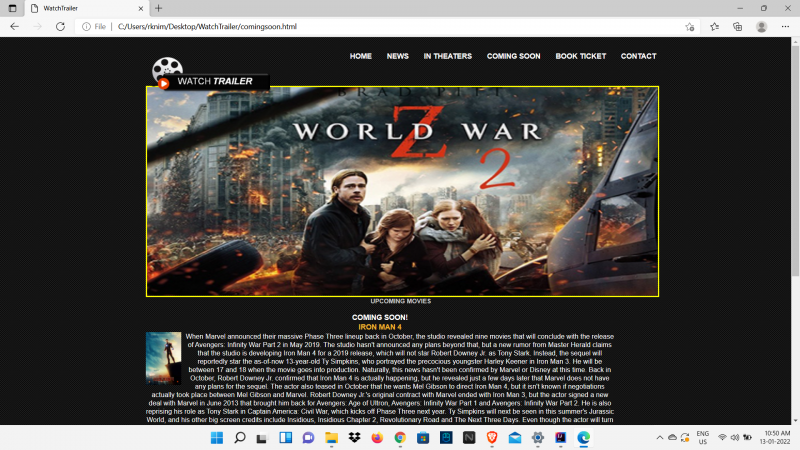Open Windows Search from the taskbar
This screenshot has width=800, height=450.
240,438
